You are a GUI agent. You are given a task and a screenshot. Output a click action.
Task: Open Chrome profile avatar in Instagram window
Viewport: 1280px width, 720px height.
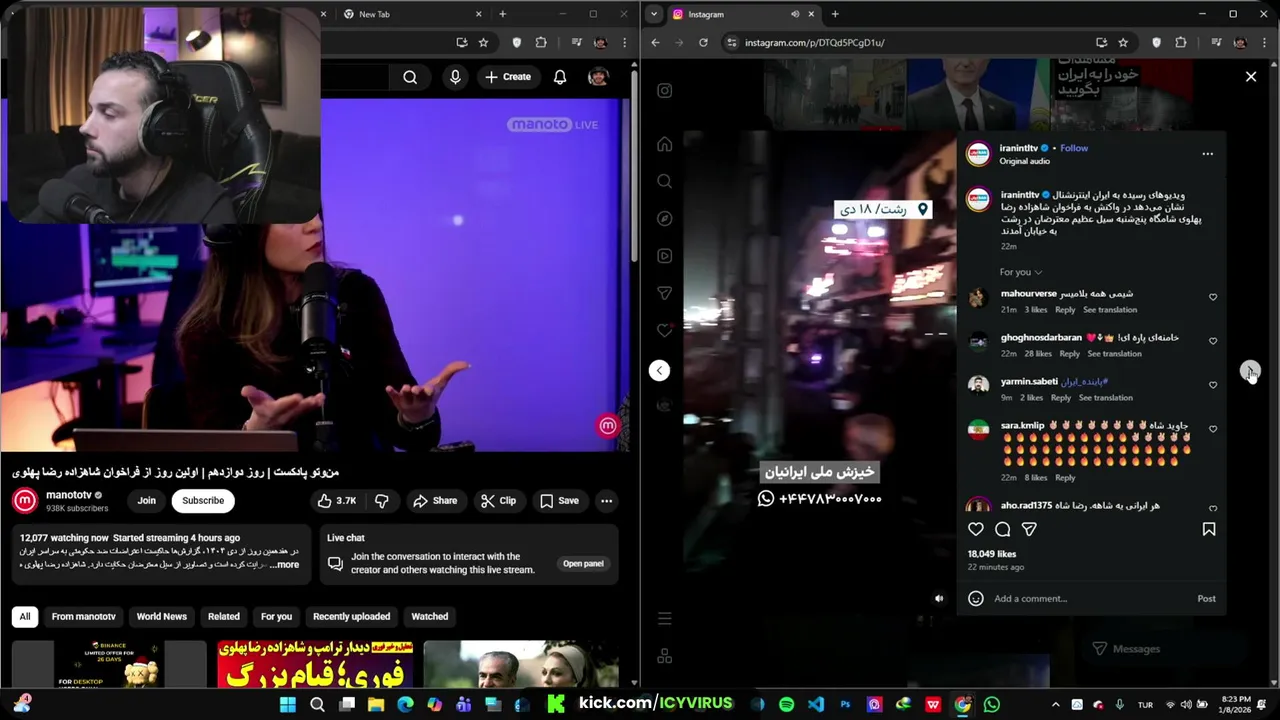click(1240, 42)
